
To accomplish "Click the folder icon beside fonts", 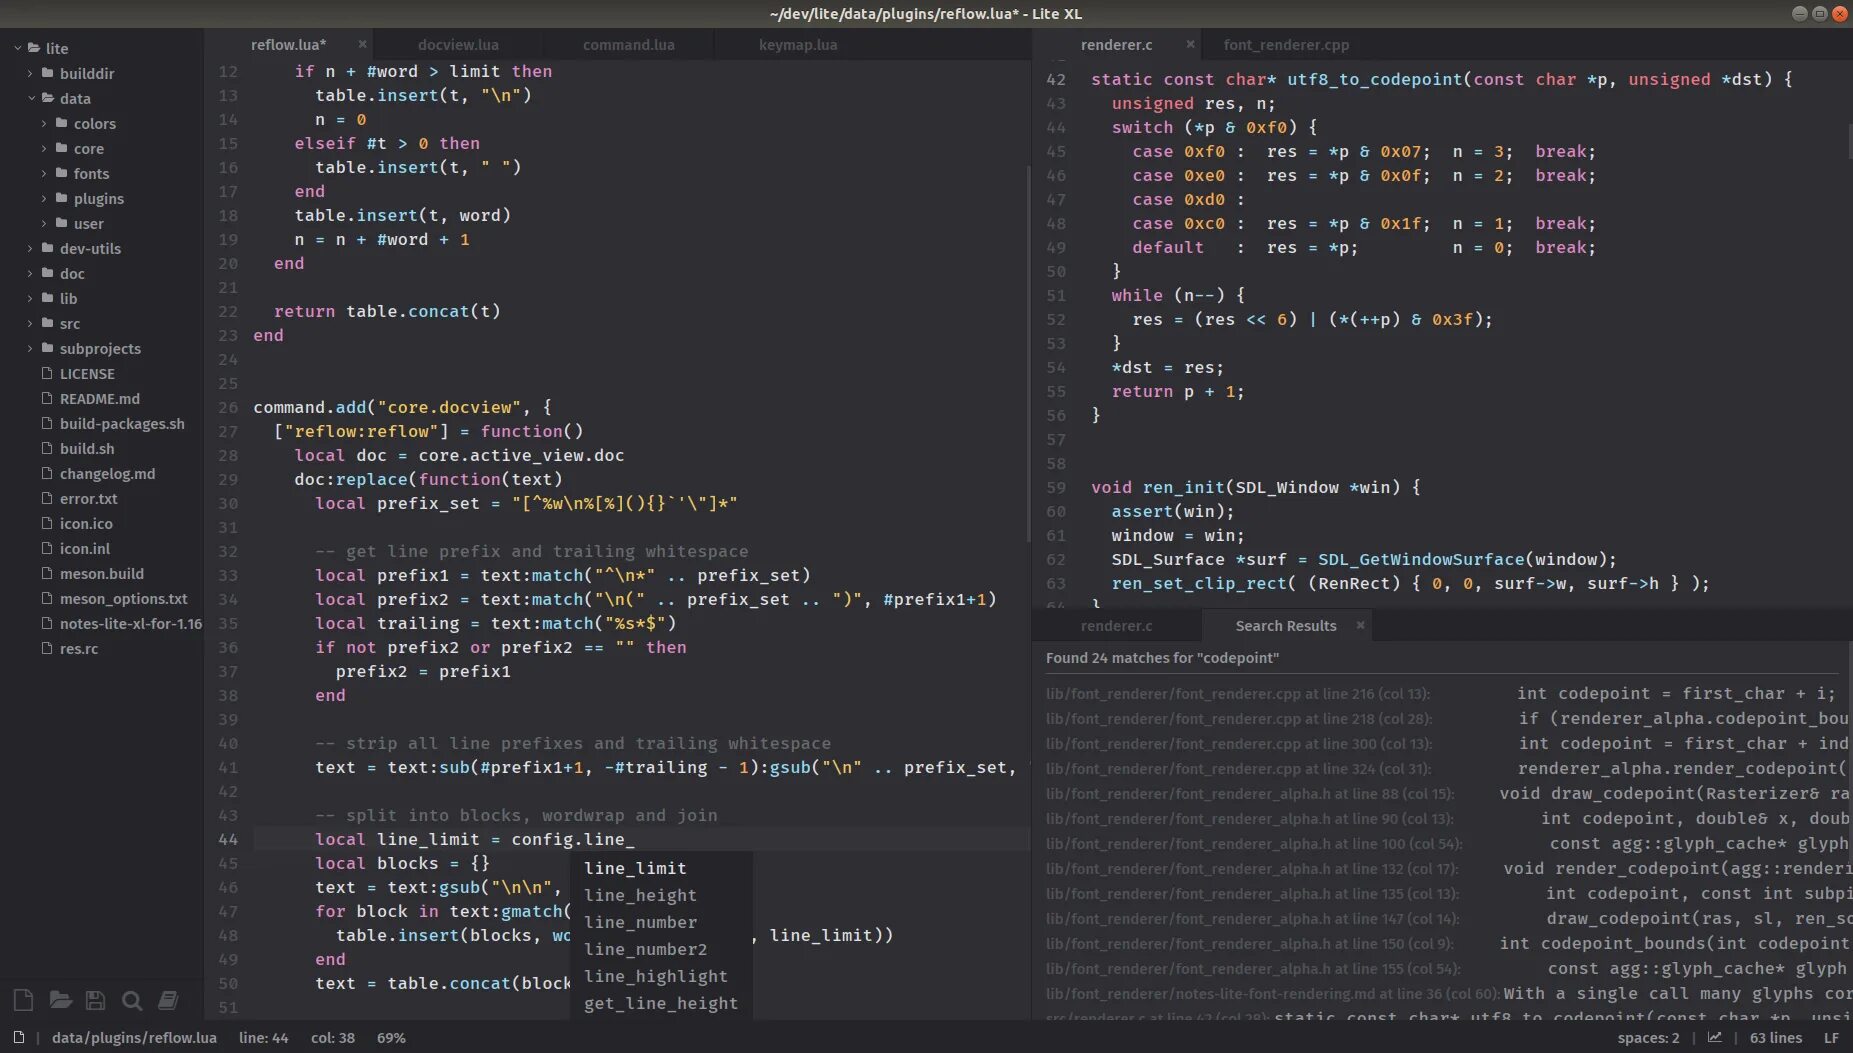I will click(61, 173).
